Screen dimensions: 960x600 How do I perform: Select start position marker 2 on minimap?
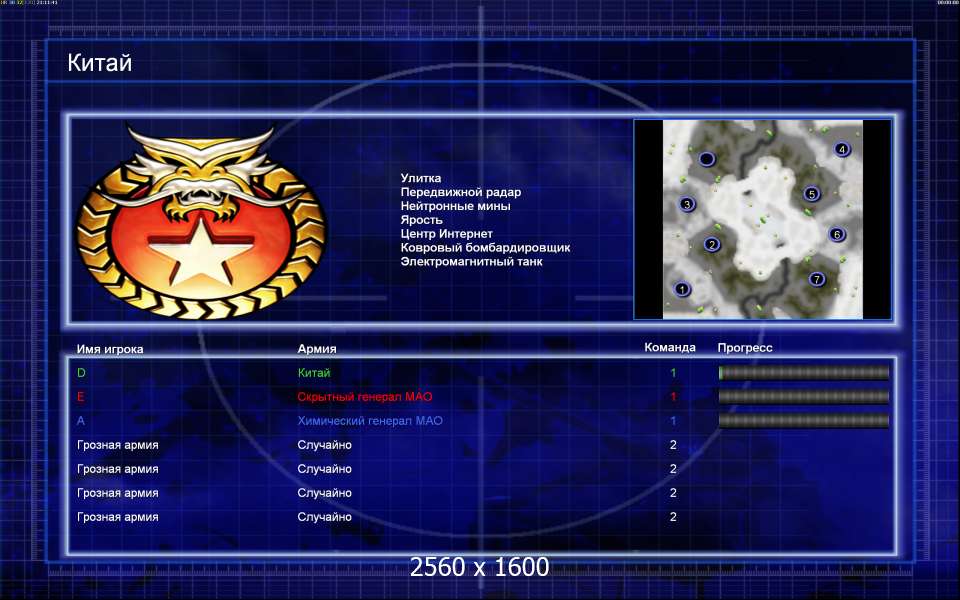point(711,244)
